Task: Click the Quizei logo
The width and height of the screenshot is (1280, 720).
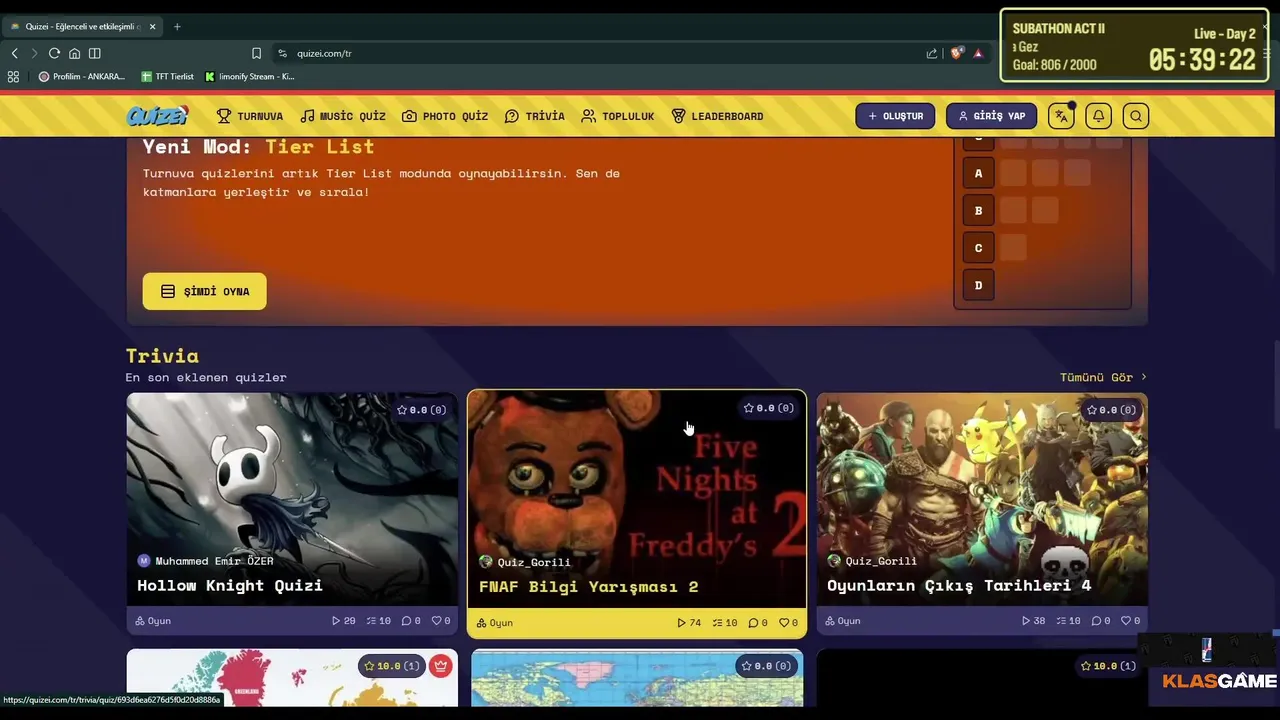Action: [157, 116]
